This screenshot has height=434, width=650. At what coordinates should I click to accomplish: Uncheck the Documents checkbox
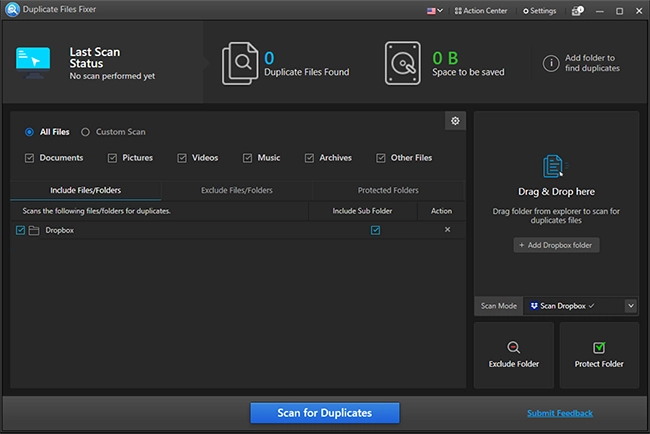tap(29, 158)
